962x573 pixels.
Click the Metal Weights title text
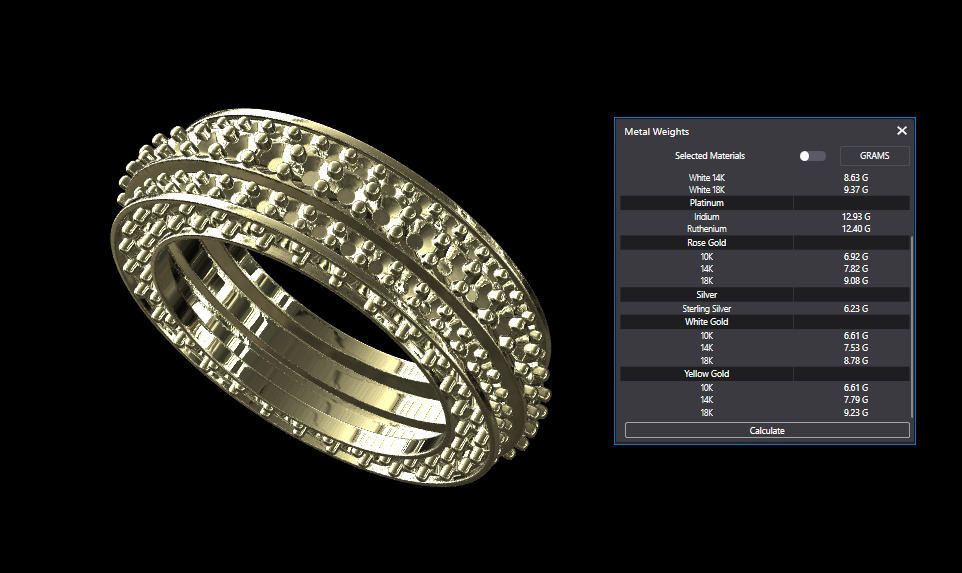point(656,132)
